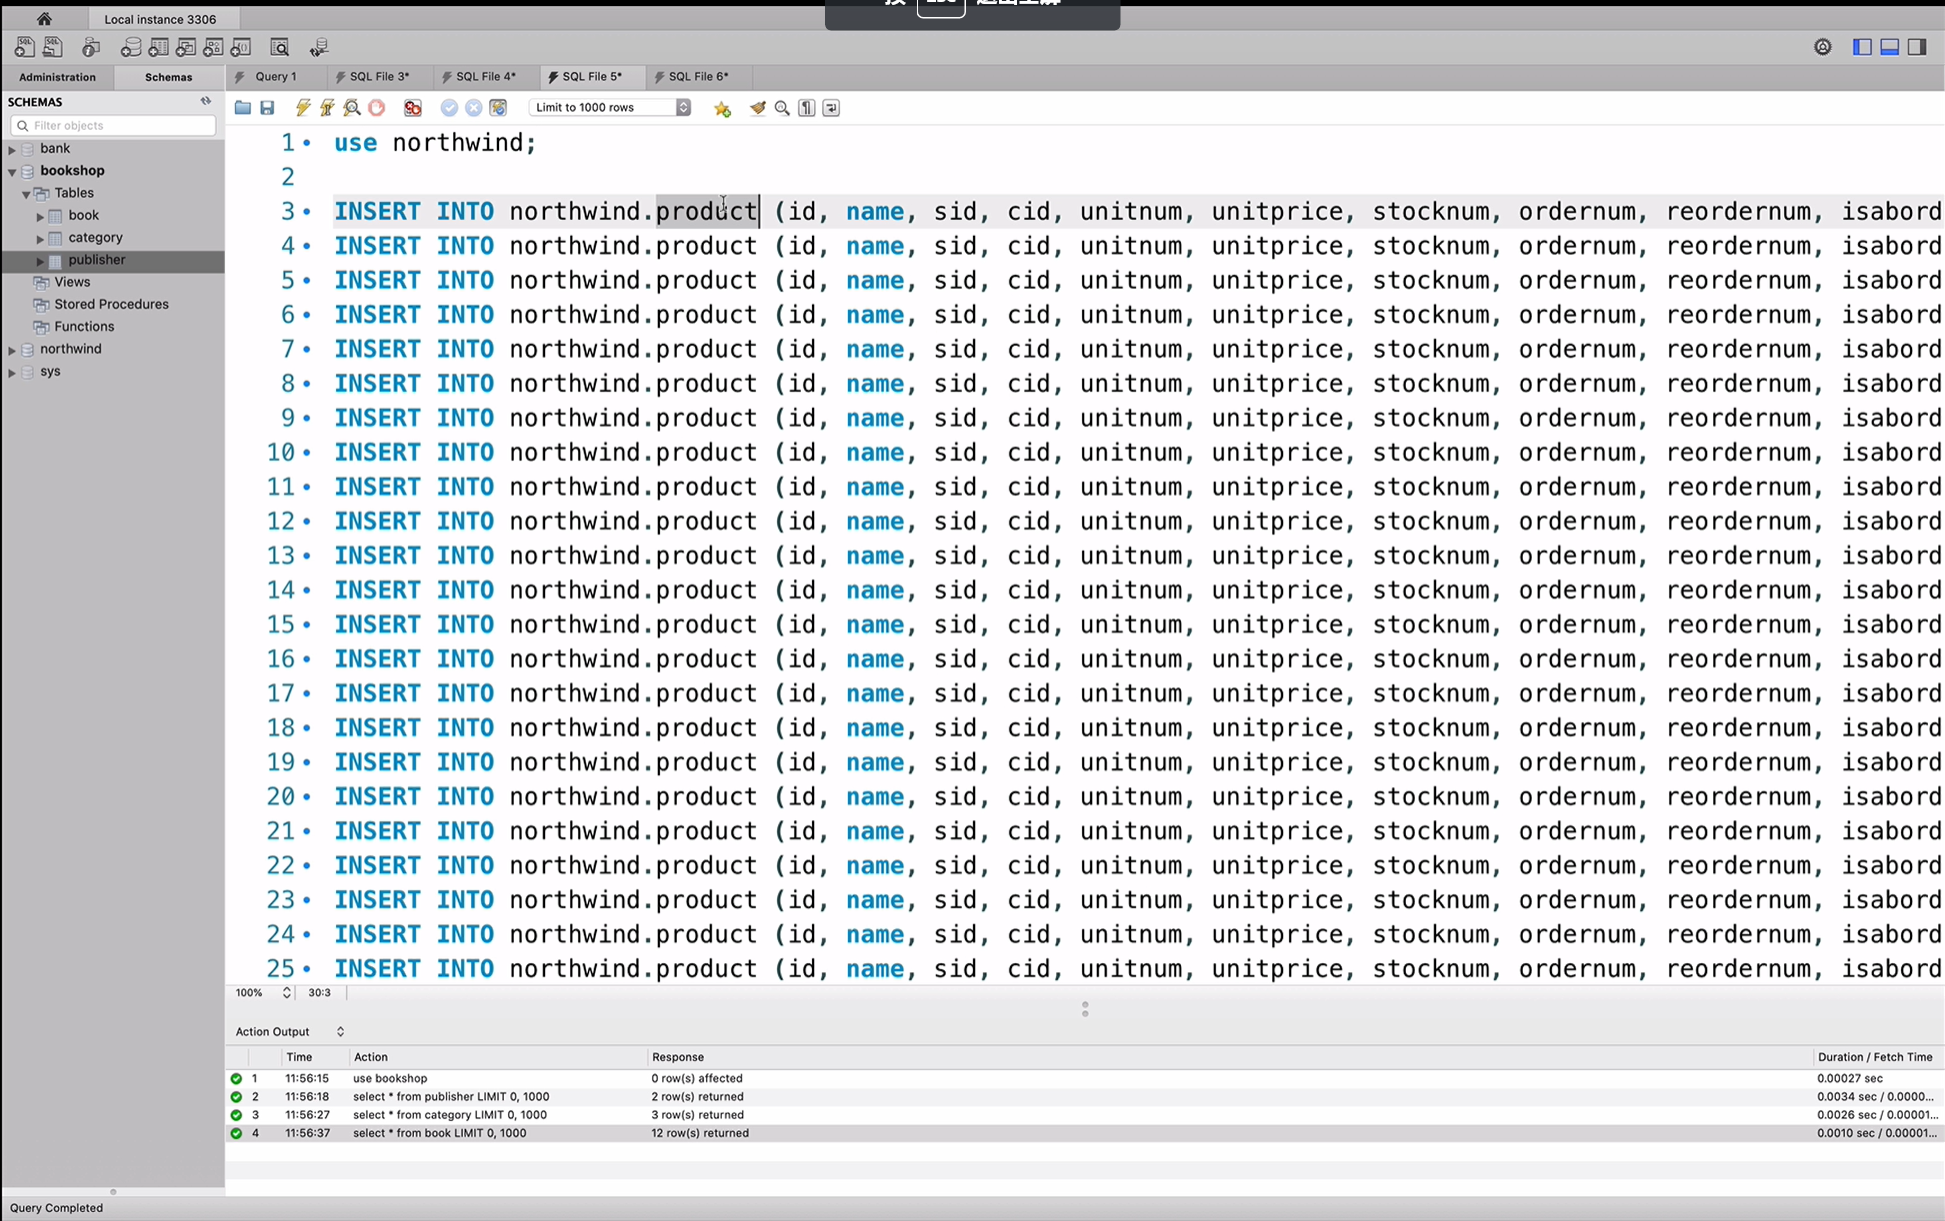
Task: Go to home screen icon
Action: (44, 18)
